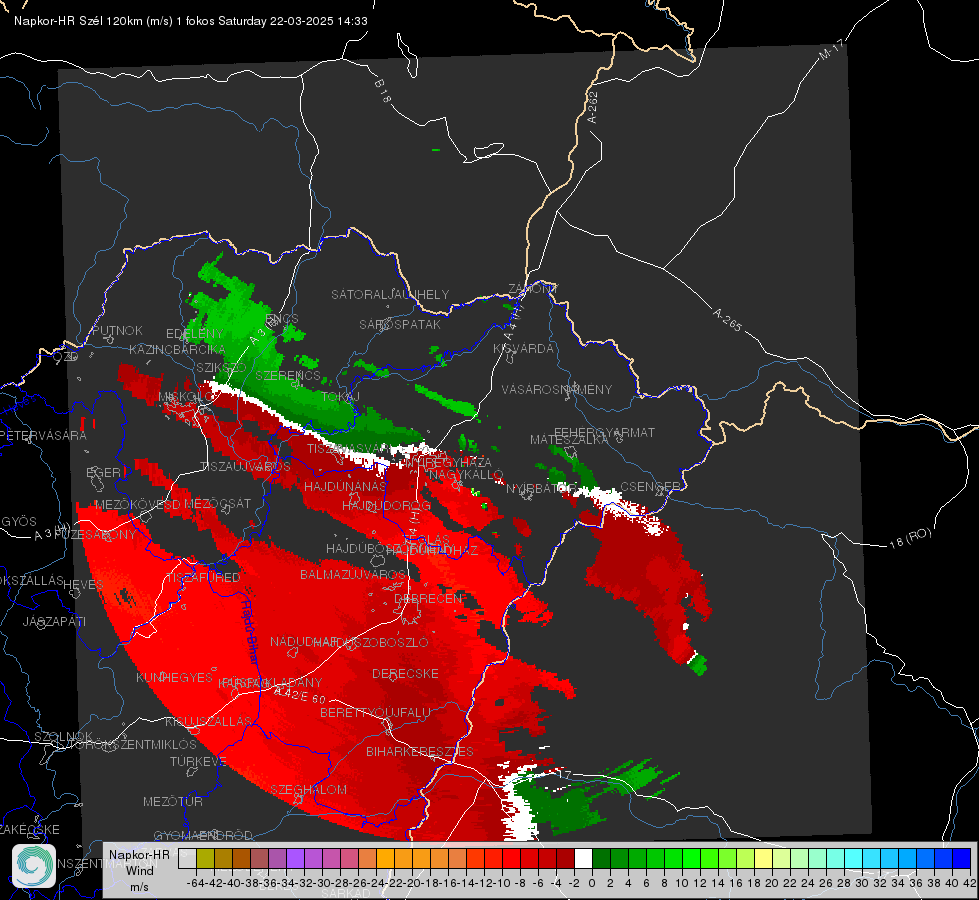Click the DEBRECEN city label
979x900 pixels.
tap(428, 598)
